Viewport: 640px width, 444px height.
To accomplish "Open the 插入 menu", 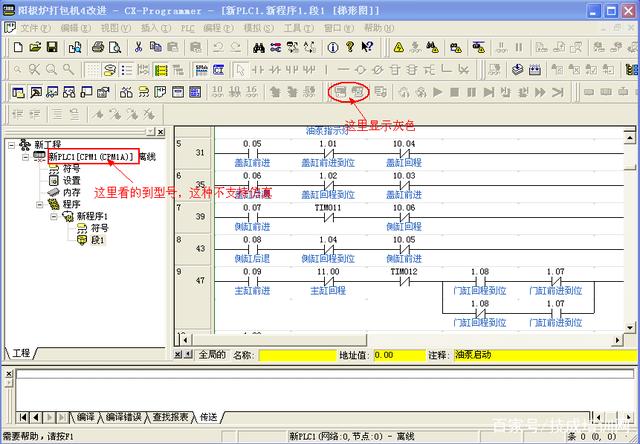I will pos(156,28).
